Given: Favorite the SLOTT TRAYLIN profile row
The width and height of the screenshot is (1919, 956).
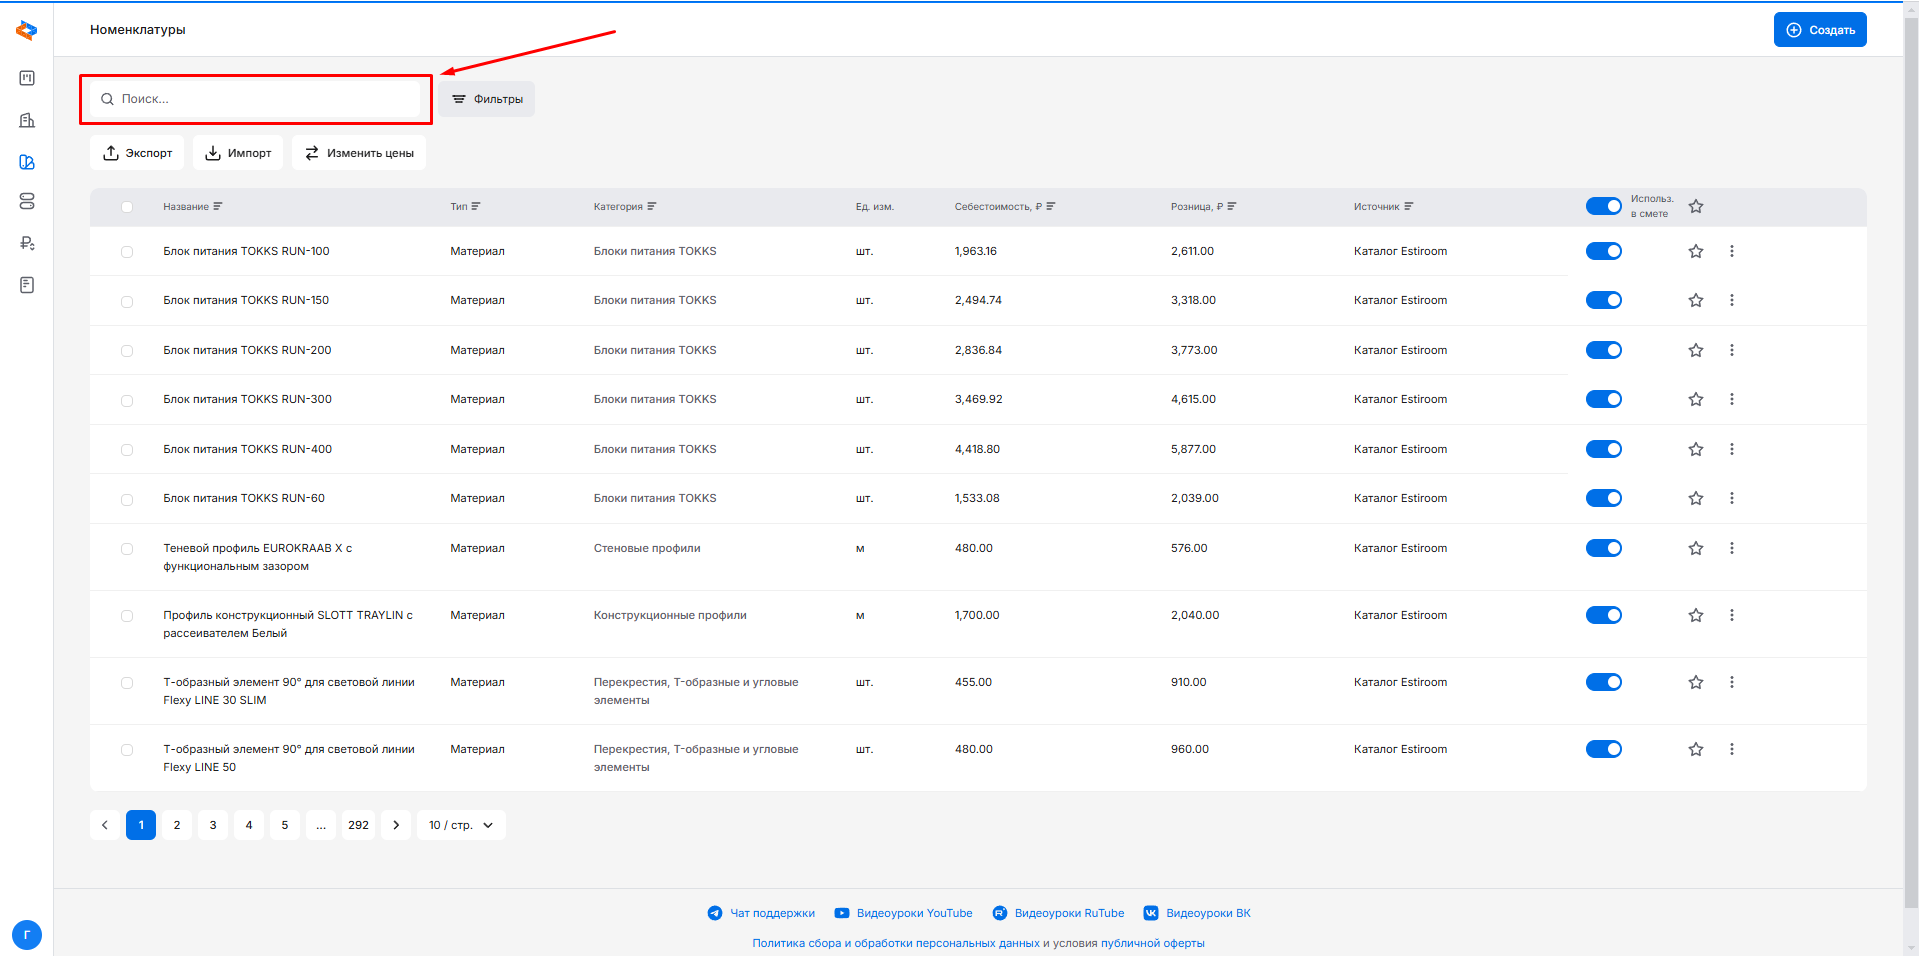Looking at the screenshot, I should [1695, 615].
